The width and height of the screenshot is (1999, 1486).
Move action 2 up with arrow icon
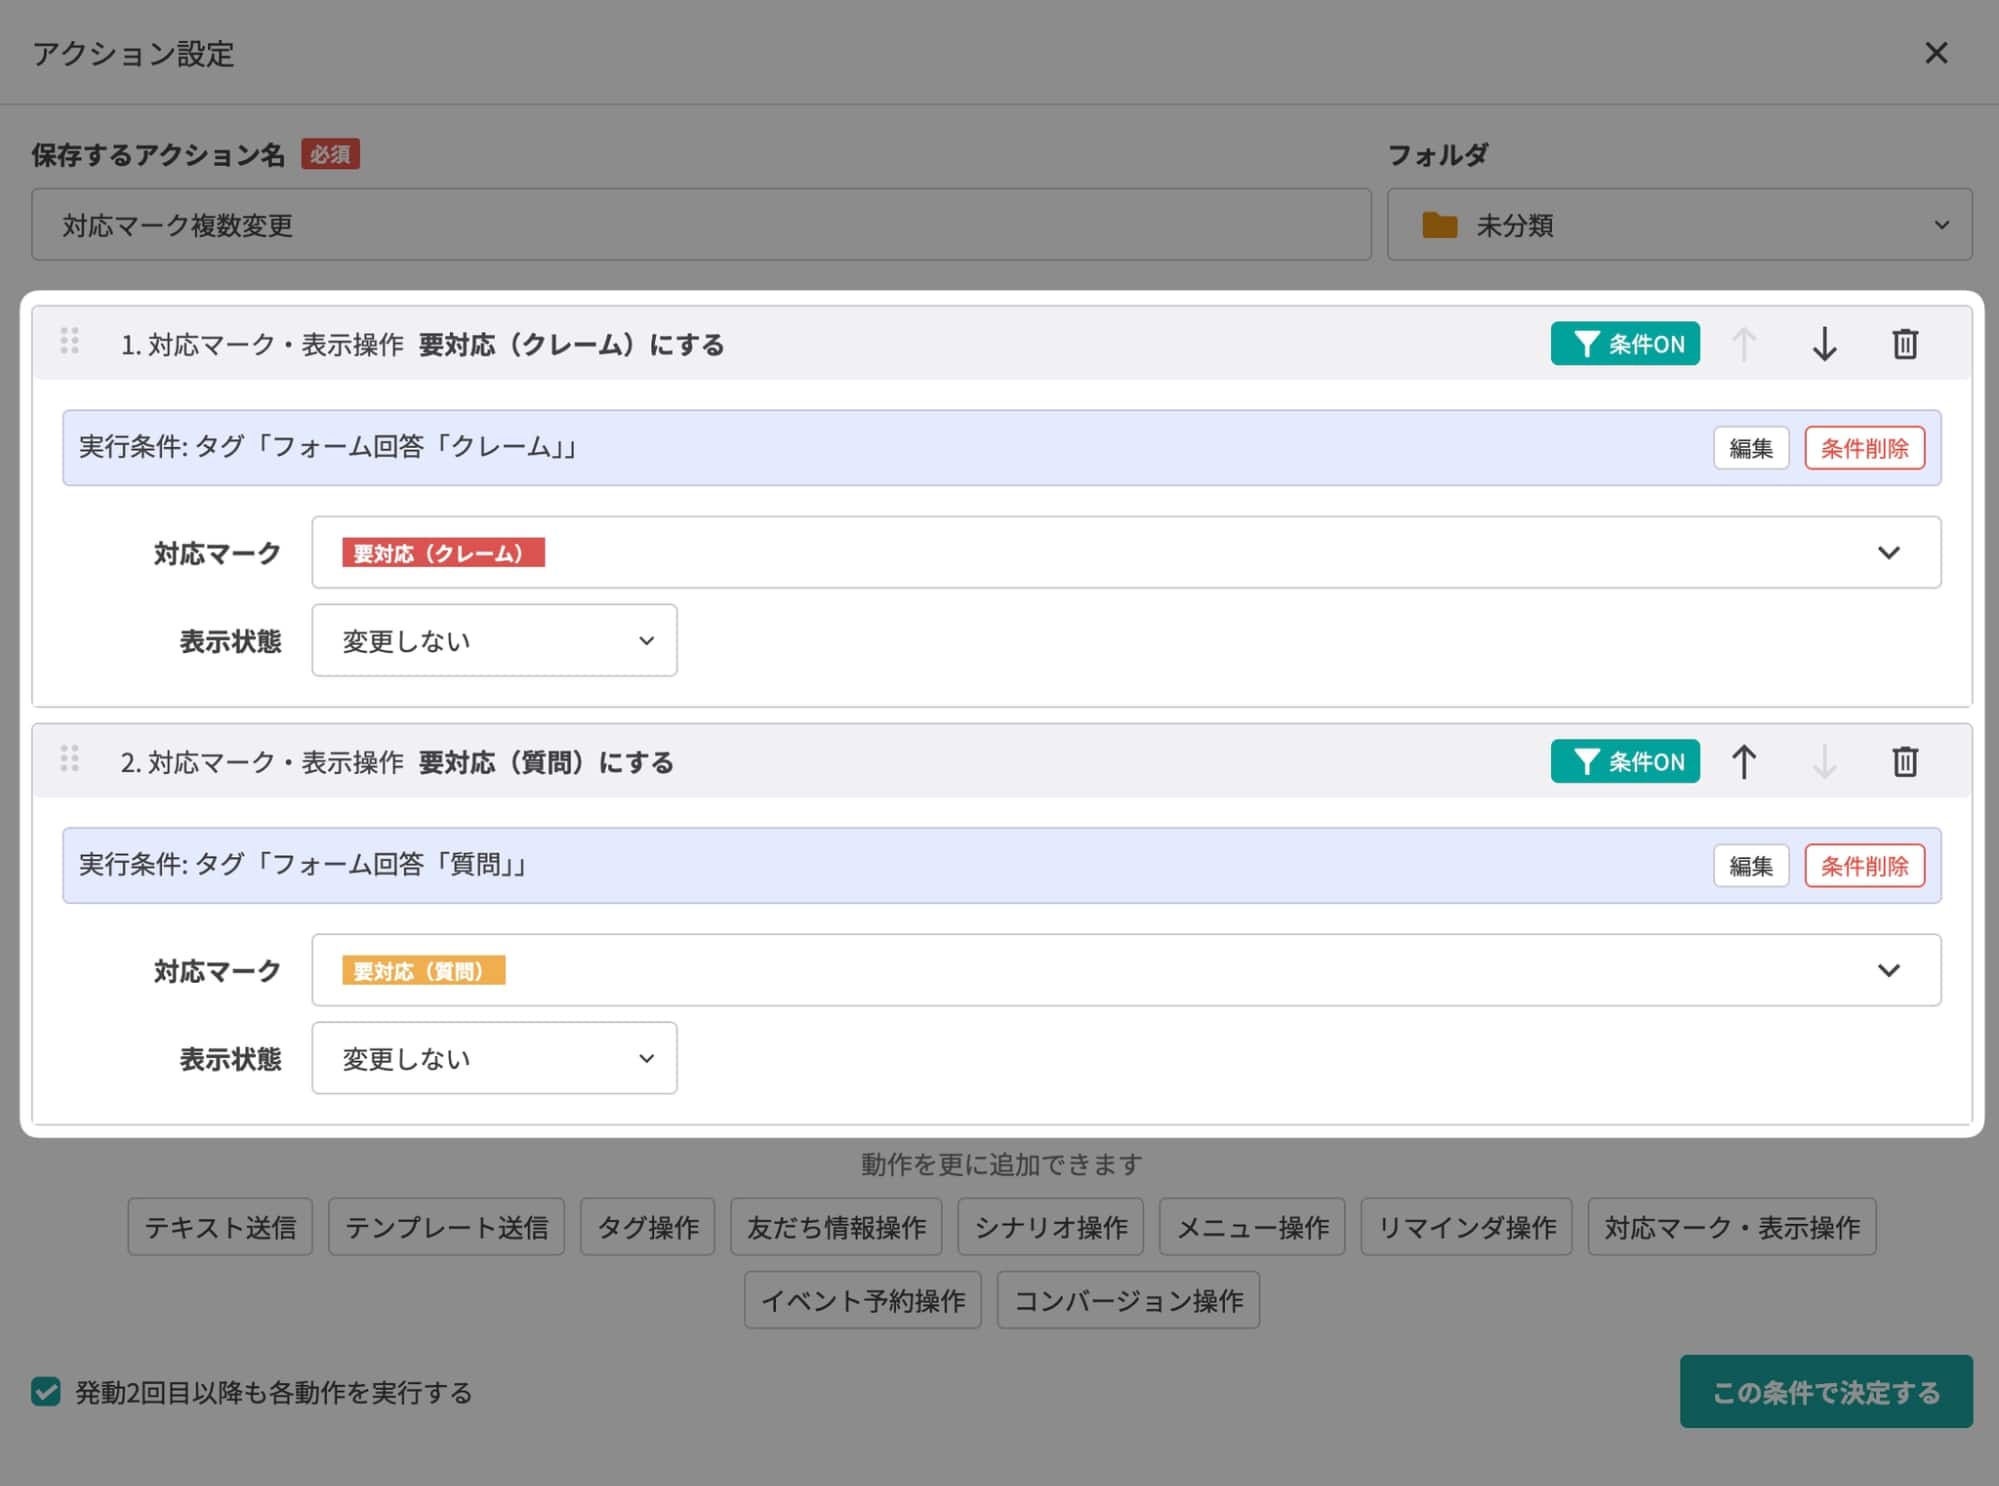point(1743,762)
